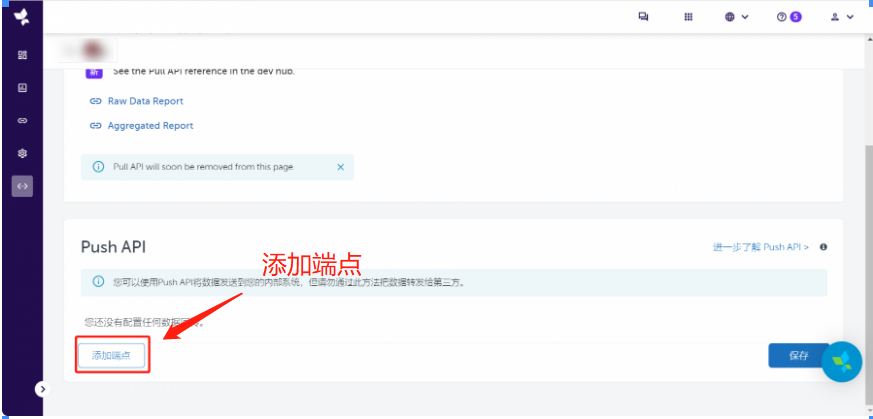The height and width of the screenshot is (419, 873).
Task: Click the link icon beside Aggregated Report
Action: 95,126
